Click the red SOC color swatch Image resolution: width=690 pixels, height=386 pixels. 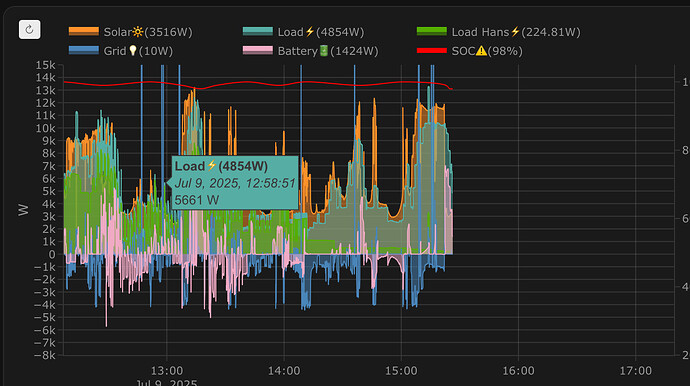[432, 51]
